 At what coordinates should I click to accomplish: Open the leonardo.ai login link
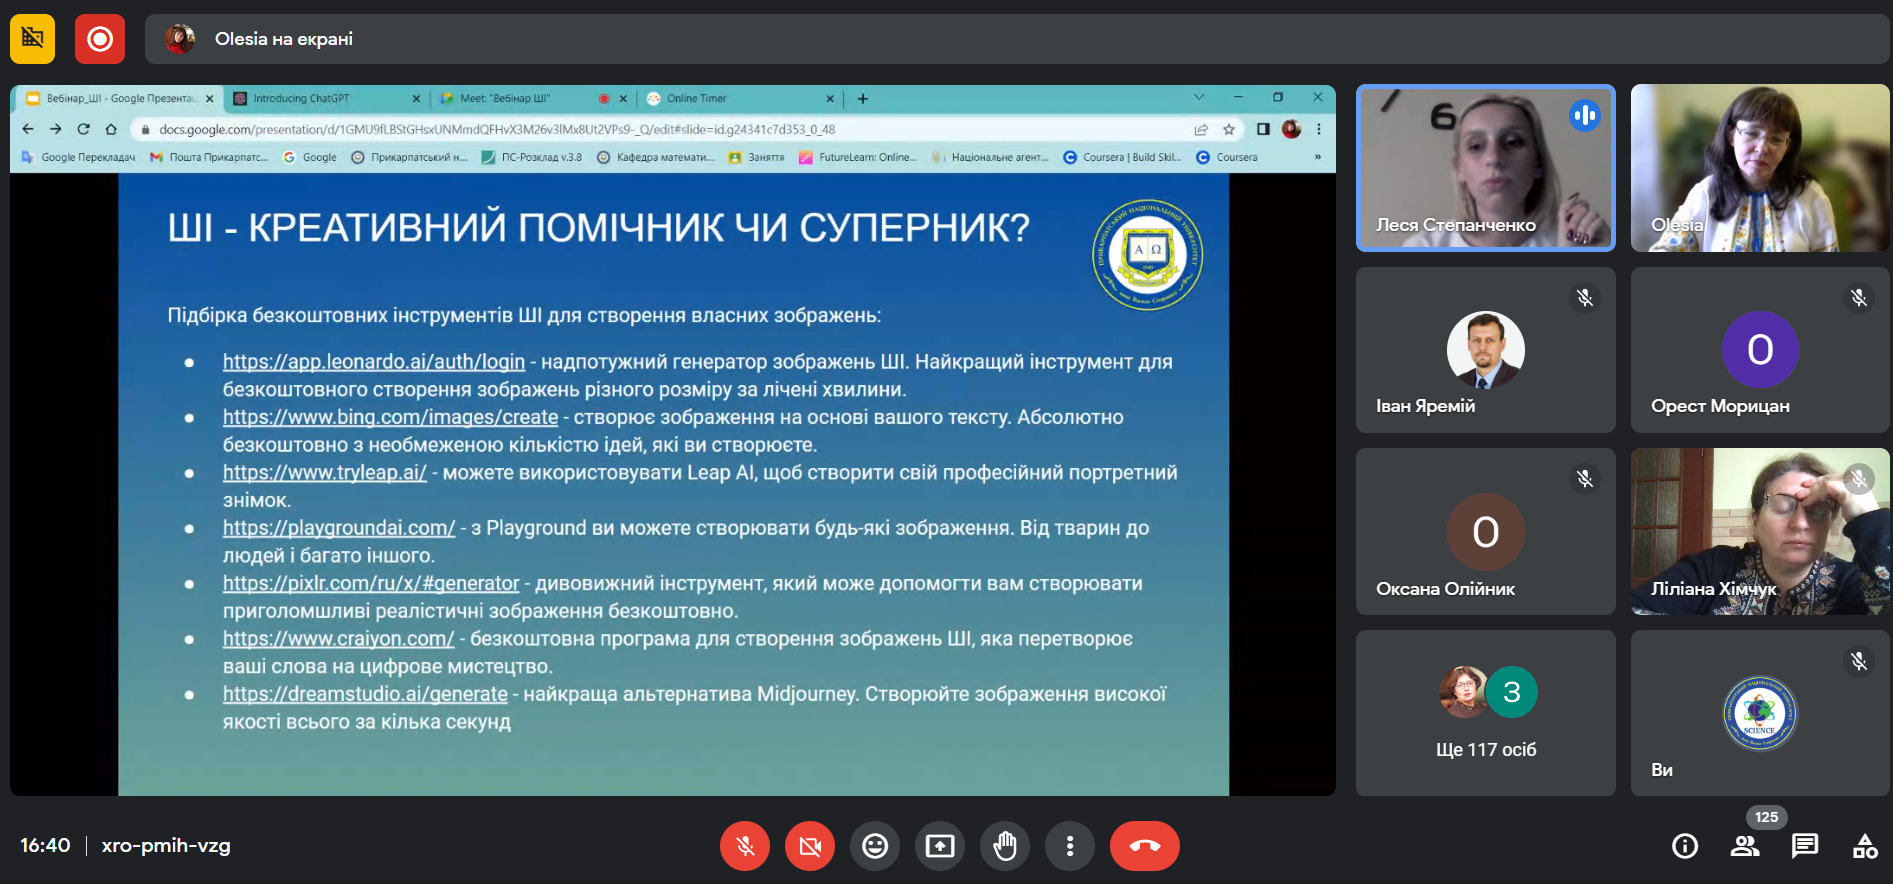point(374,362)
